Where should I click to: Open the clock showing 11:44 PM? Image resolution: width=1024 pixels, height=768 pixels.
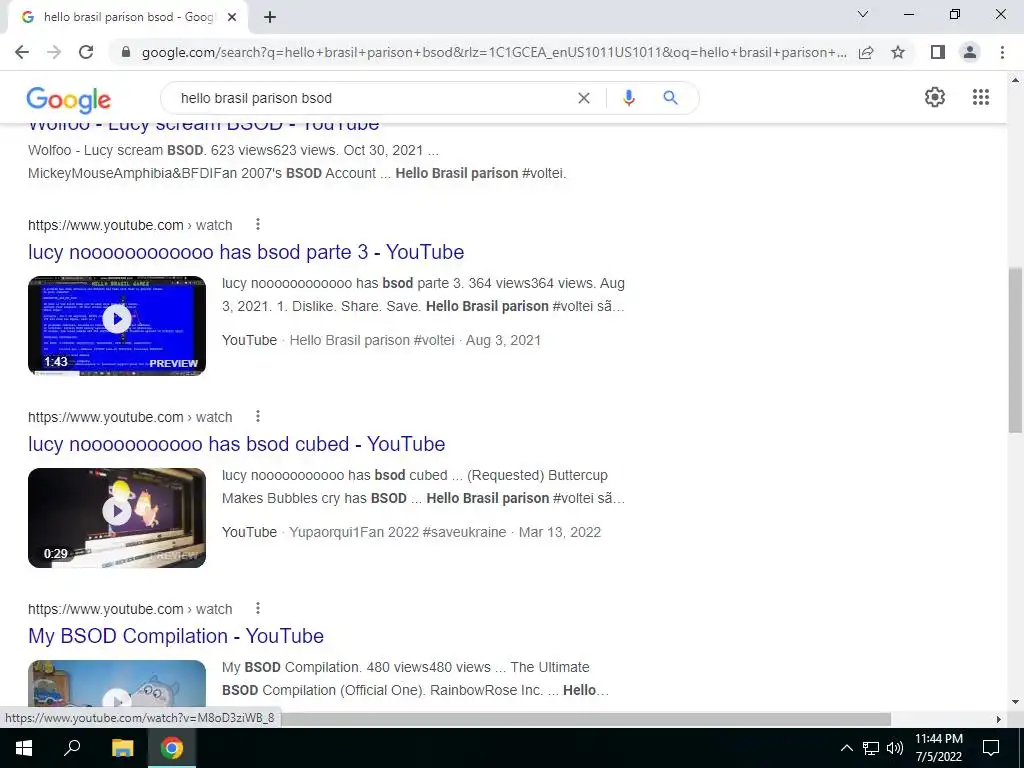(x=938, y=748)
